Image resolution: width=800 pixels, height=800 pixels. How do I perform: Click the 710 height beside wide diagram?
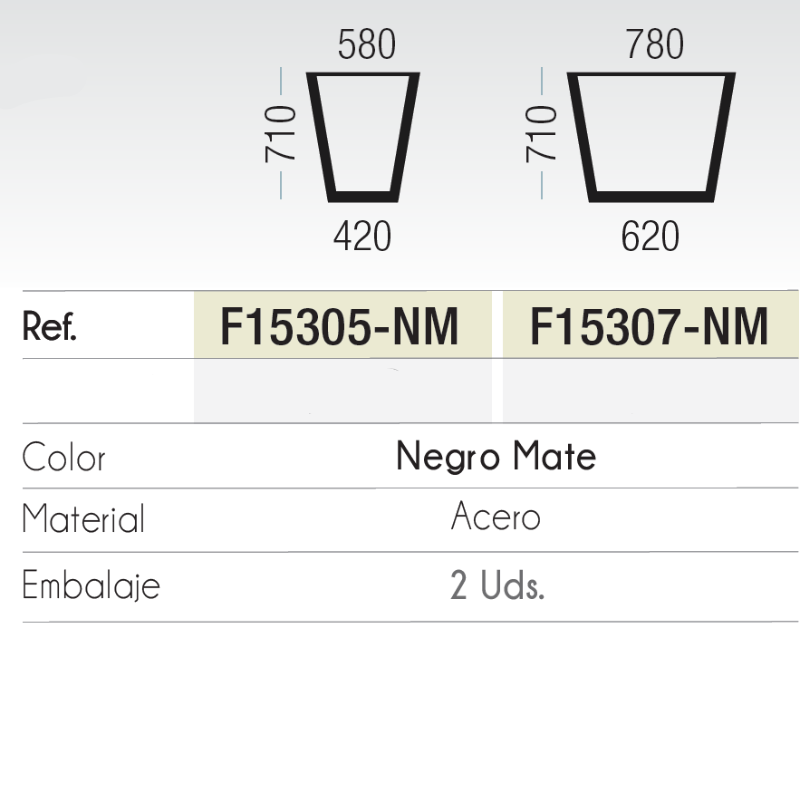[x=541, y=133]
